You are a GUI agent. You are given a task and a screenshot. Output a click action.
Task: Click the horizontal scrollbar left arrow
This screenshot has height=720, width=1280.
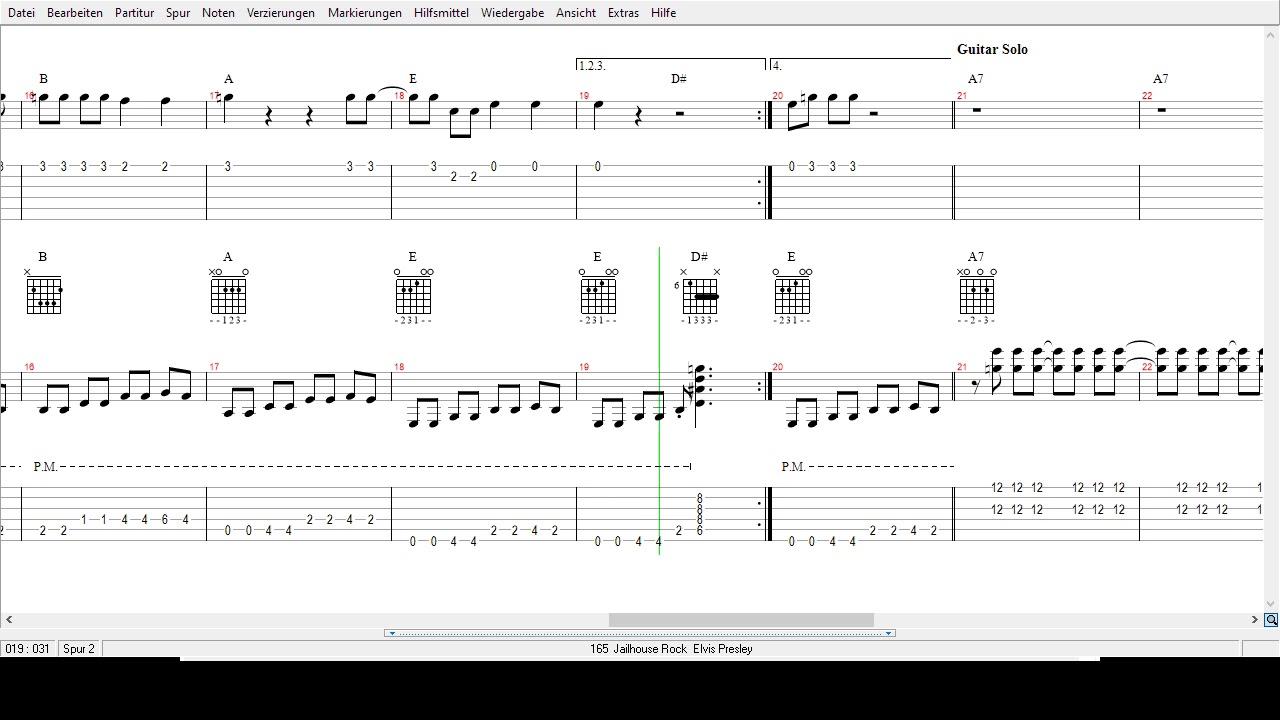pos(8,620)
